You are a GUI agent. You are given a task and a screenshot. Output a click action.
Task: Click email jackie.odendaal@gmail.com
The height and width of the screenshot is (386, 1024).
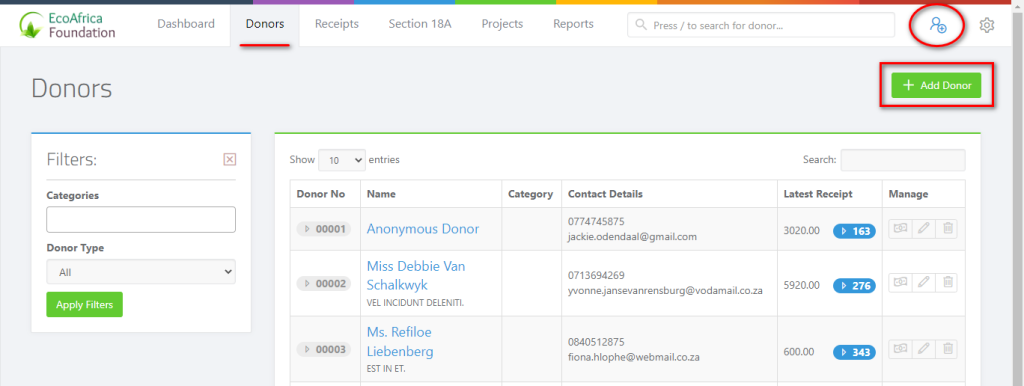click(632, 236)
